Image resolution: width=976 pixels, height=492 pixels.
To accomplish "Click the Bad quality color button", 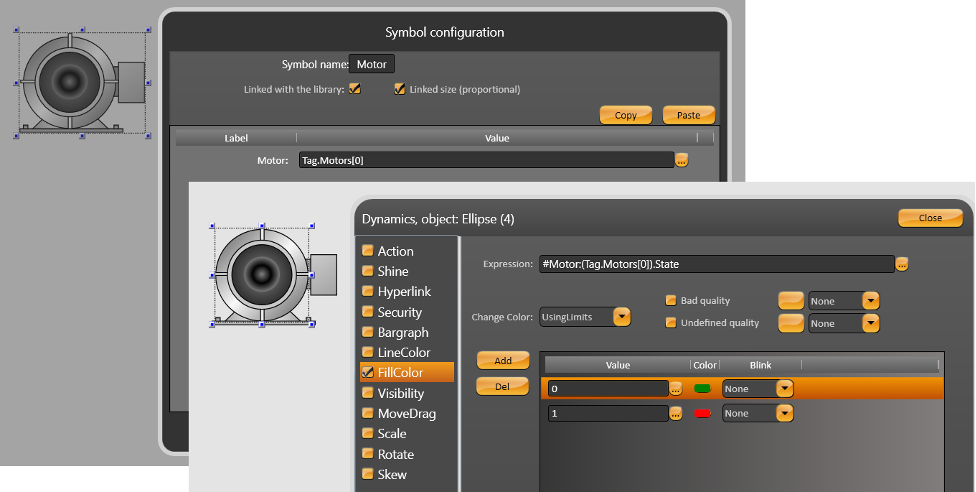I will pos(790,300).
